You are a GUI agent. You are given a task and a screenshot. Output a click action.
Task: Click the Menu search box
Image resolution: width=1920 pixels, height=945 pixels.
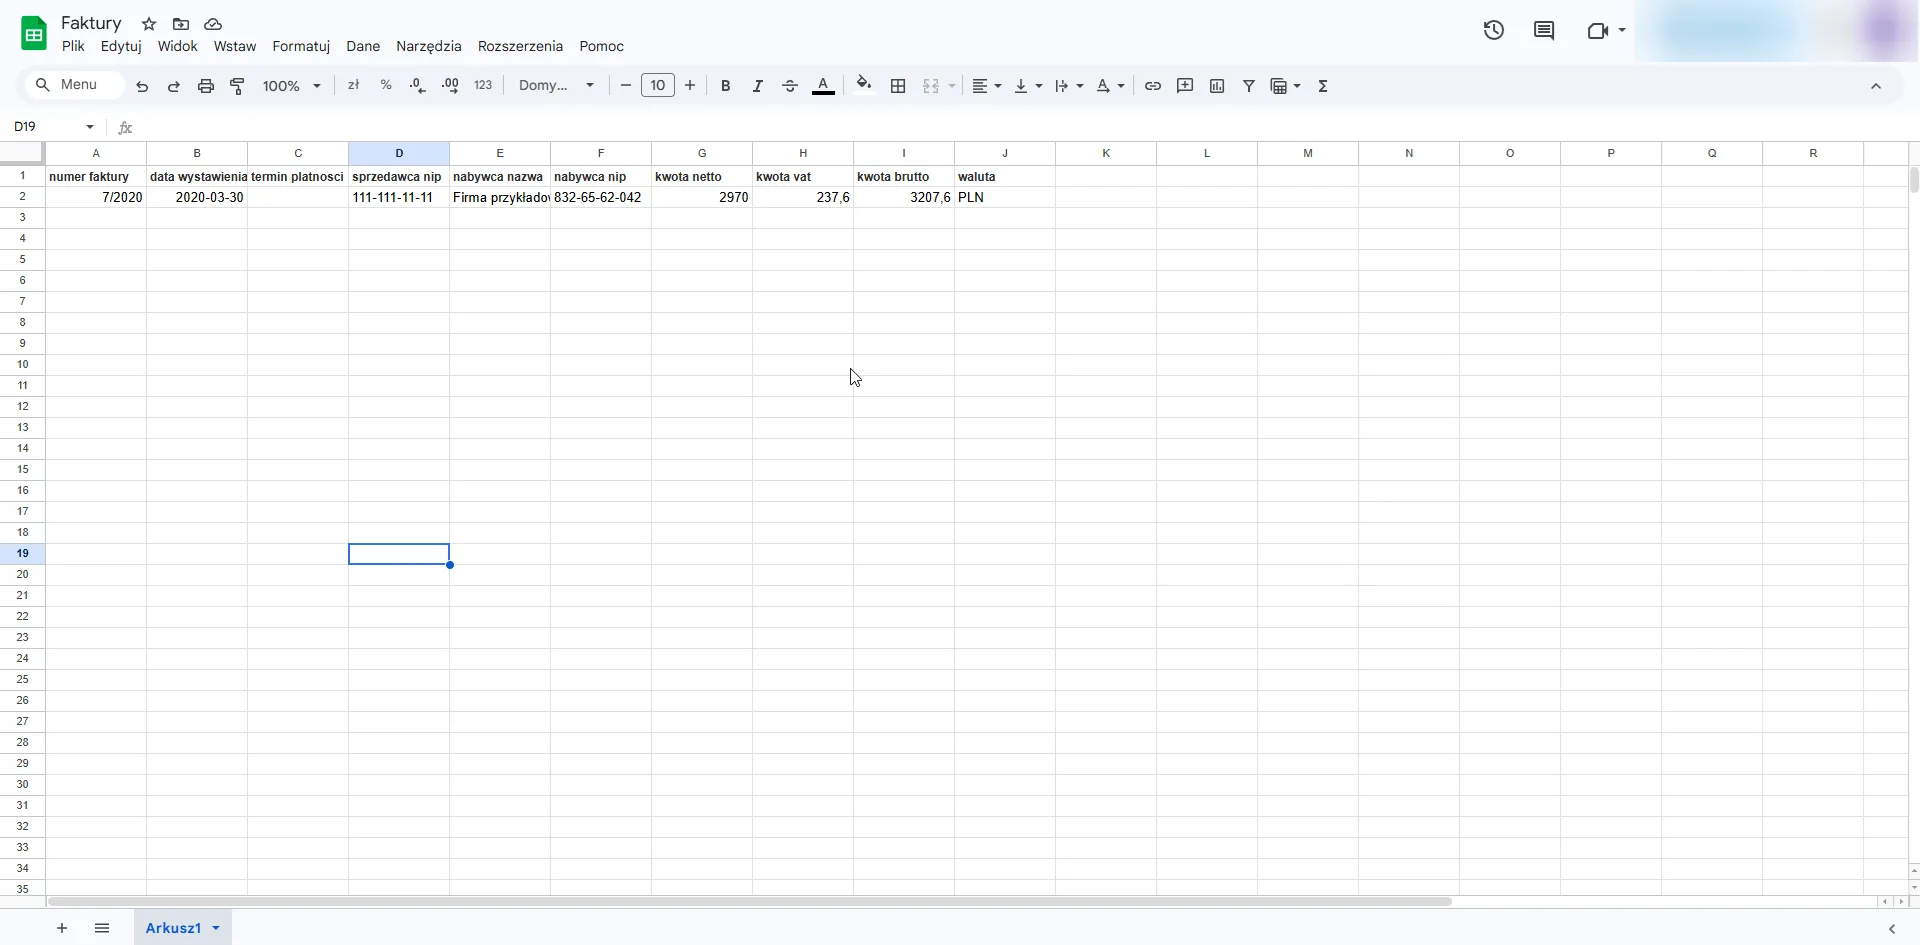point(75,85)
